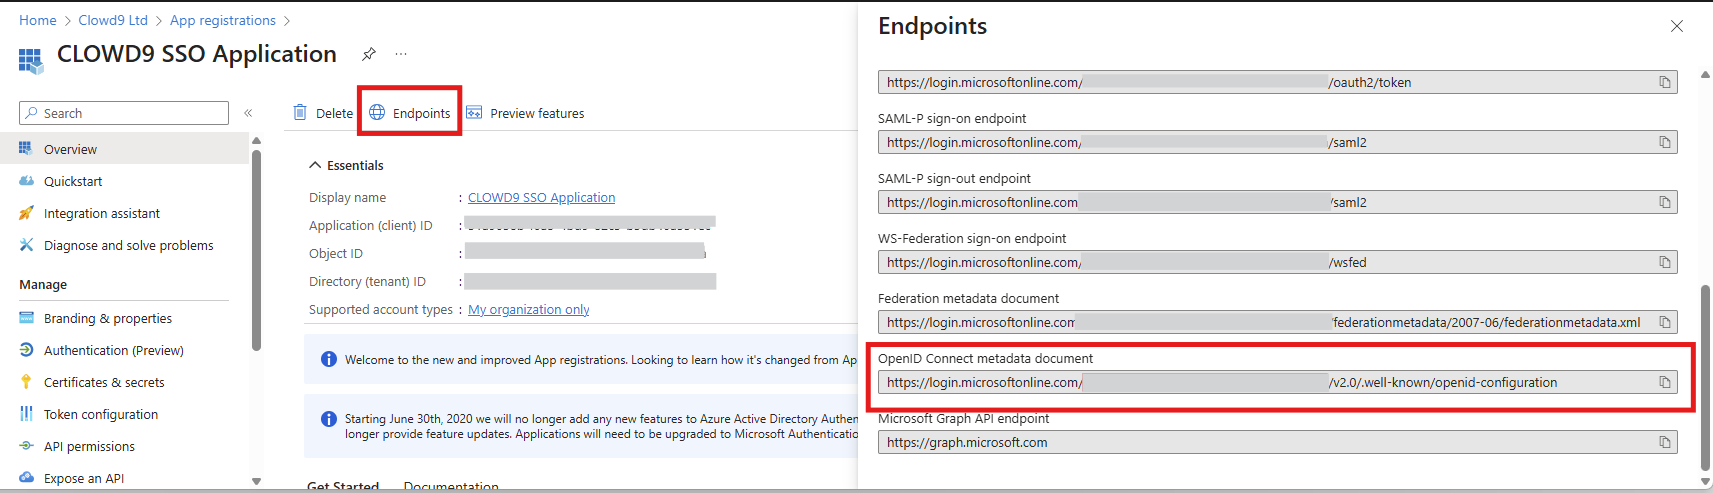Click the Endpoints panel scrollbar thumb
Screen dimensions: 1713x493
pos(1705,377)
